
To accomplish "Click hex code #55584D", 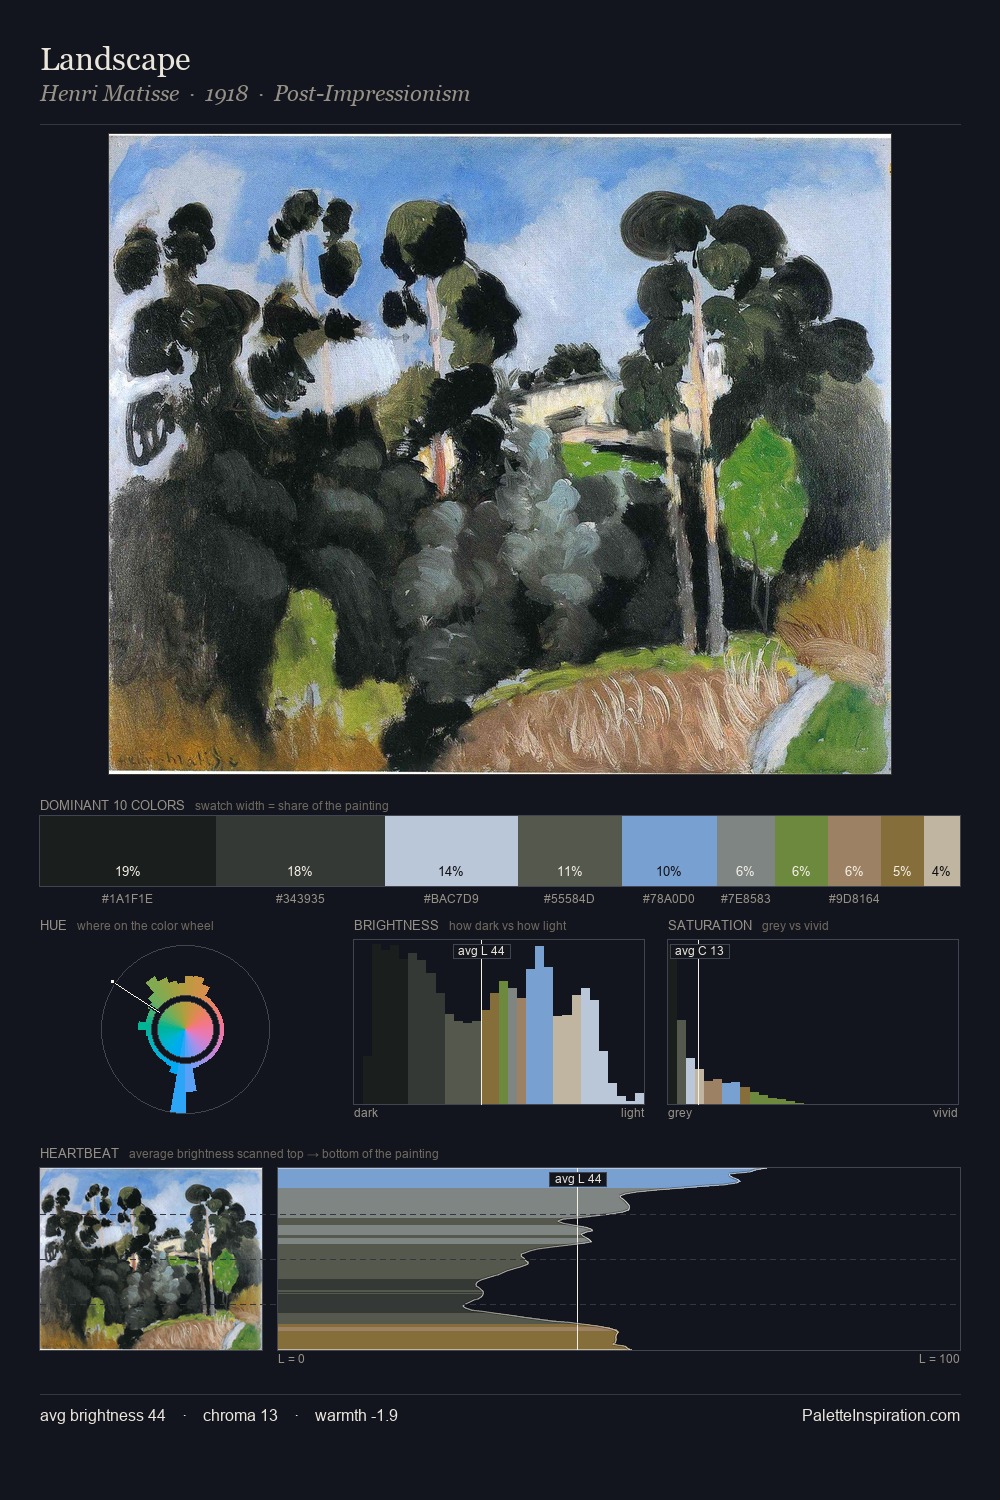I will coord(570,899).
